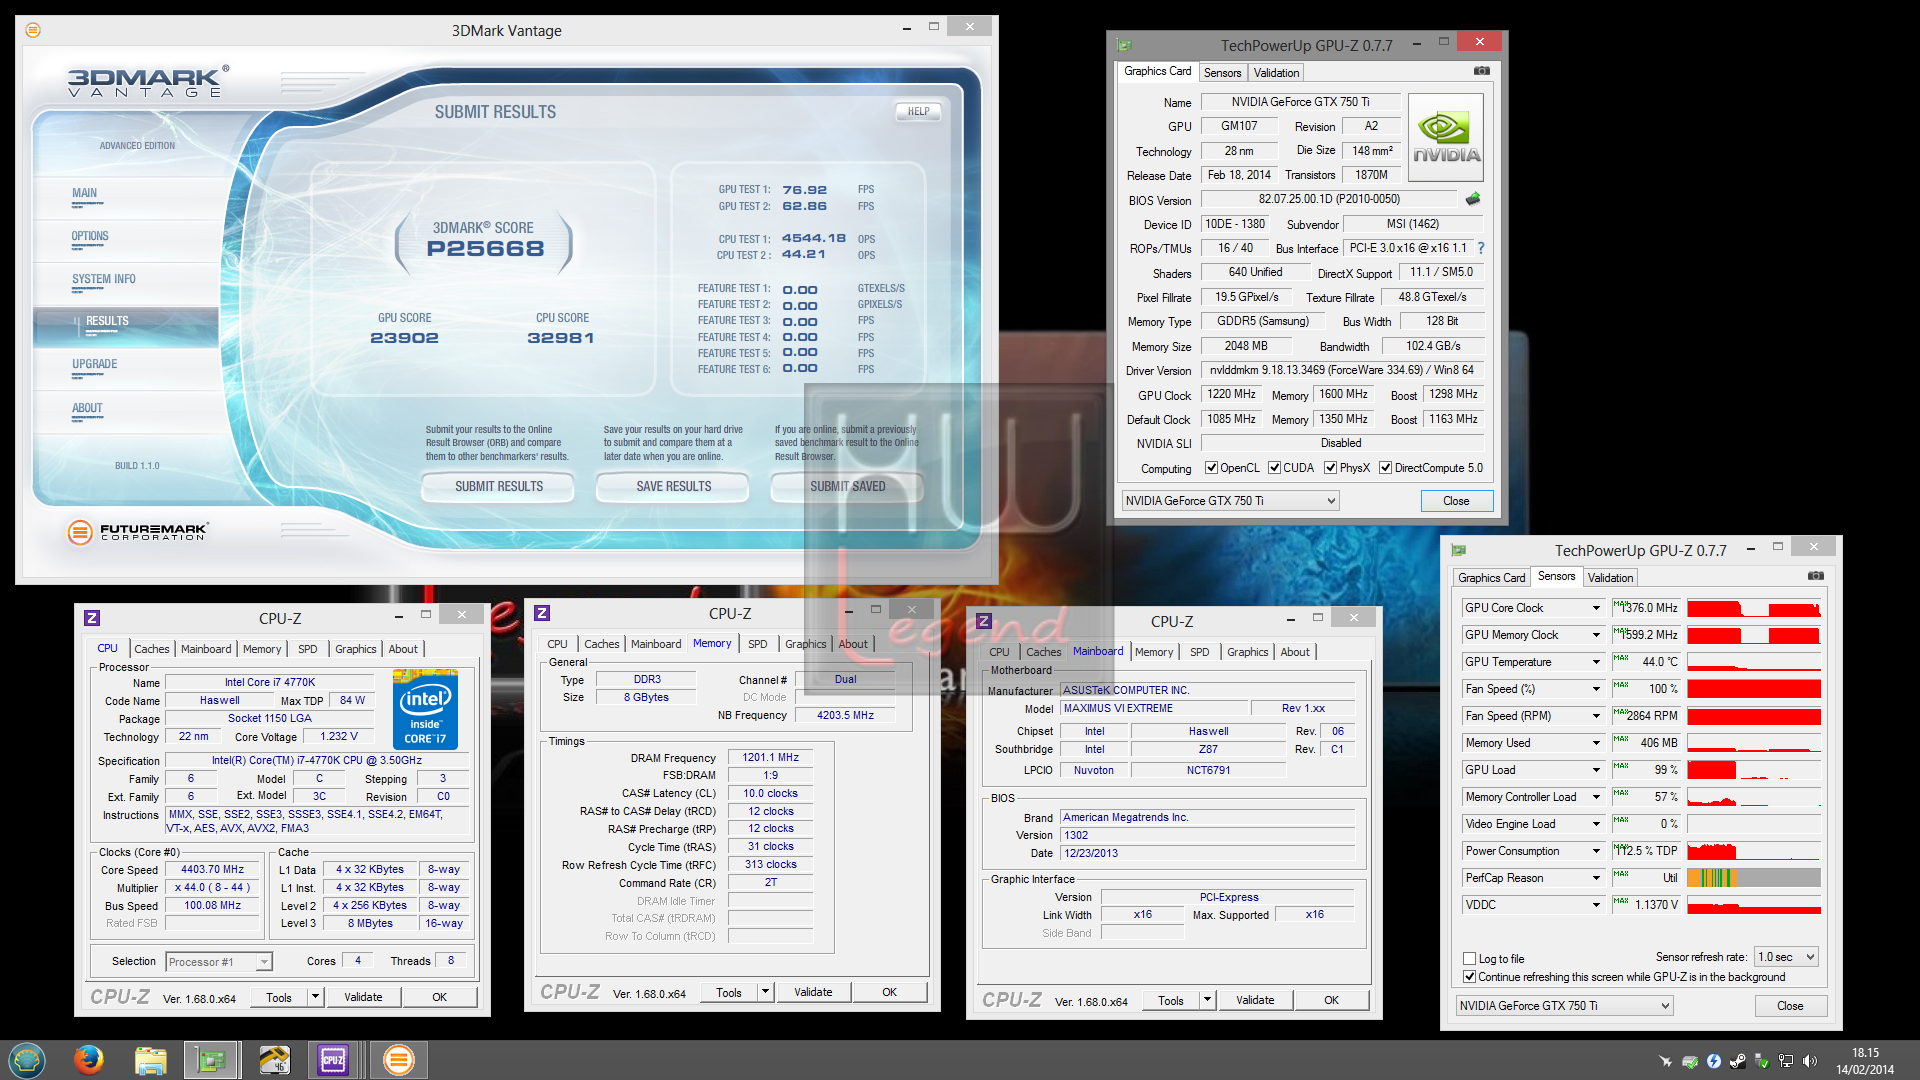This screenshot has height=1080, width=1920.
Task: Click the NVIDIA logo in GPU-Z
Action: click(1446, 138)
